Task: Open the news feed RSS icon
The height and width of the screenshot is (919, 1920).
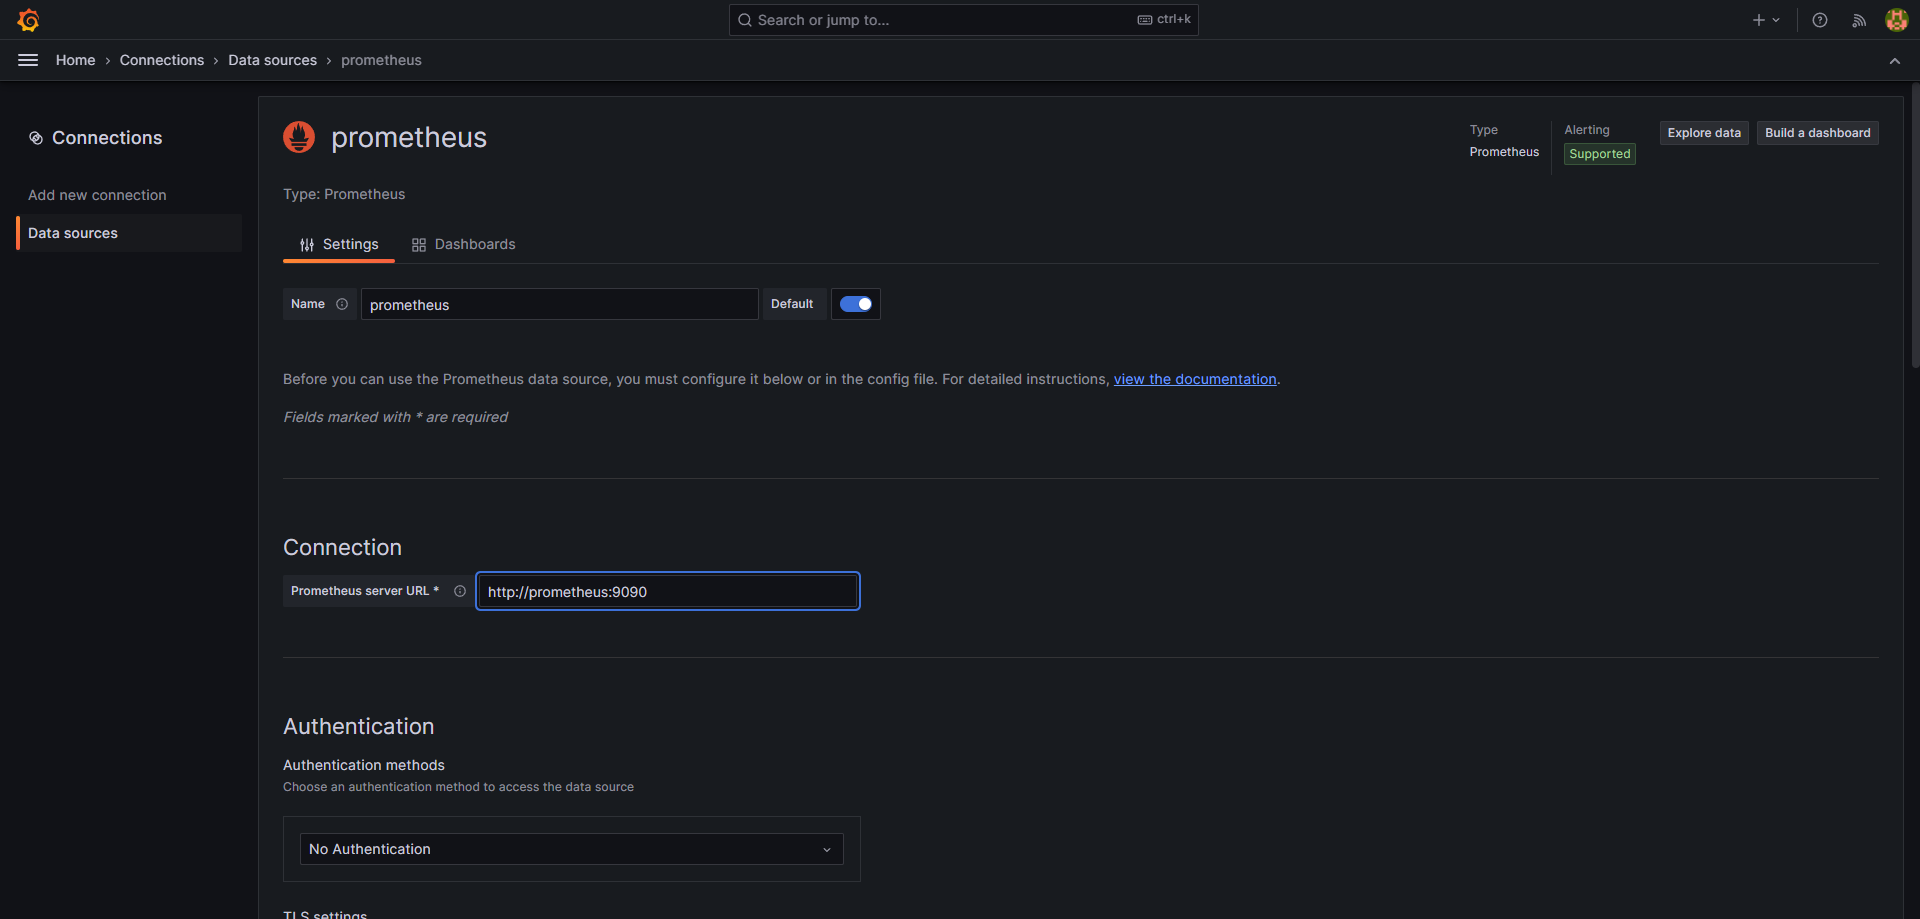Action: tap(1859, 20)
